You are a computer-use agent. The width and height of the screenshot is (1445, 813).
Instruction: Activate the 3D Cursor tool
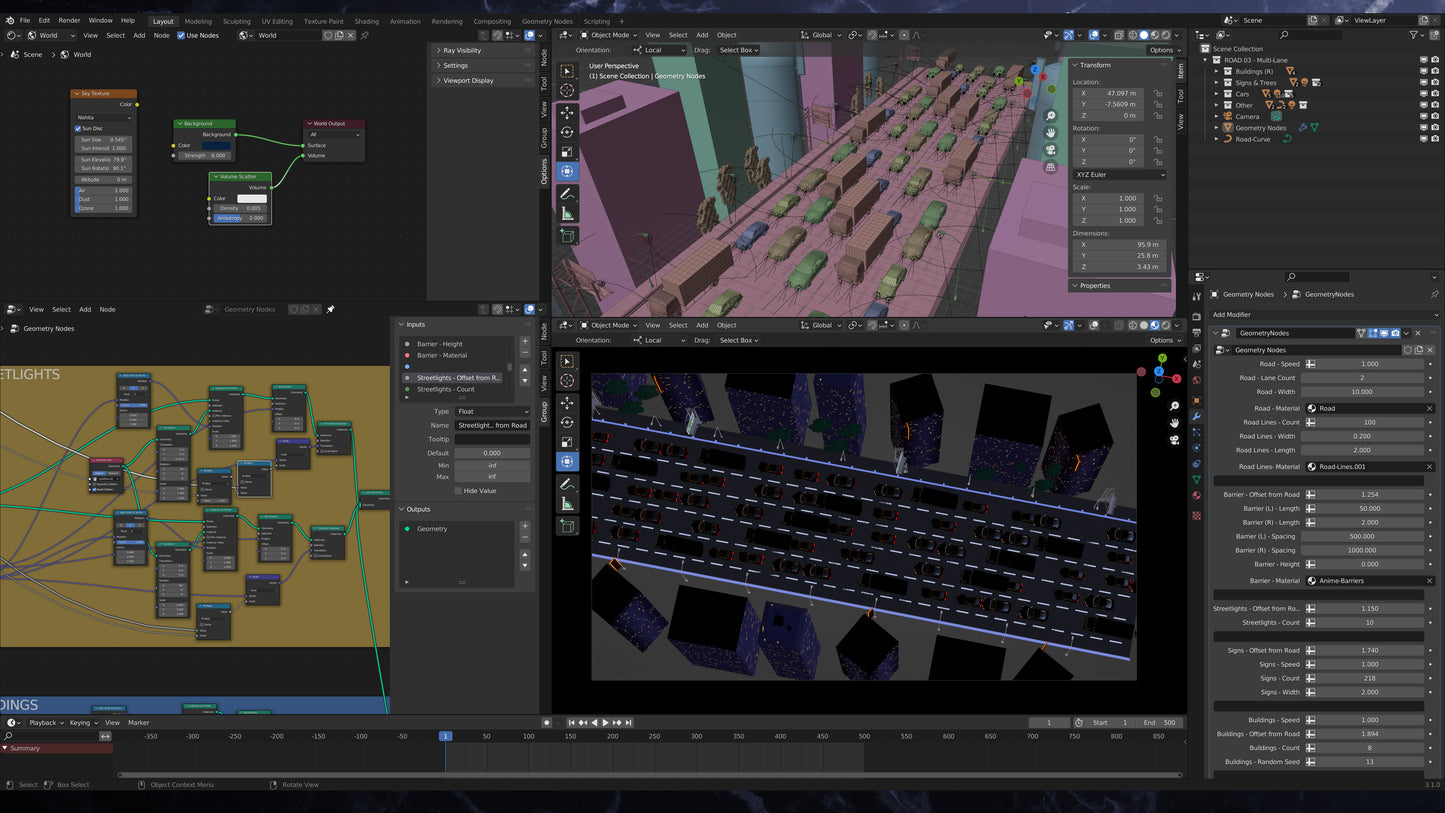click(568, 89)
